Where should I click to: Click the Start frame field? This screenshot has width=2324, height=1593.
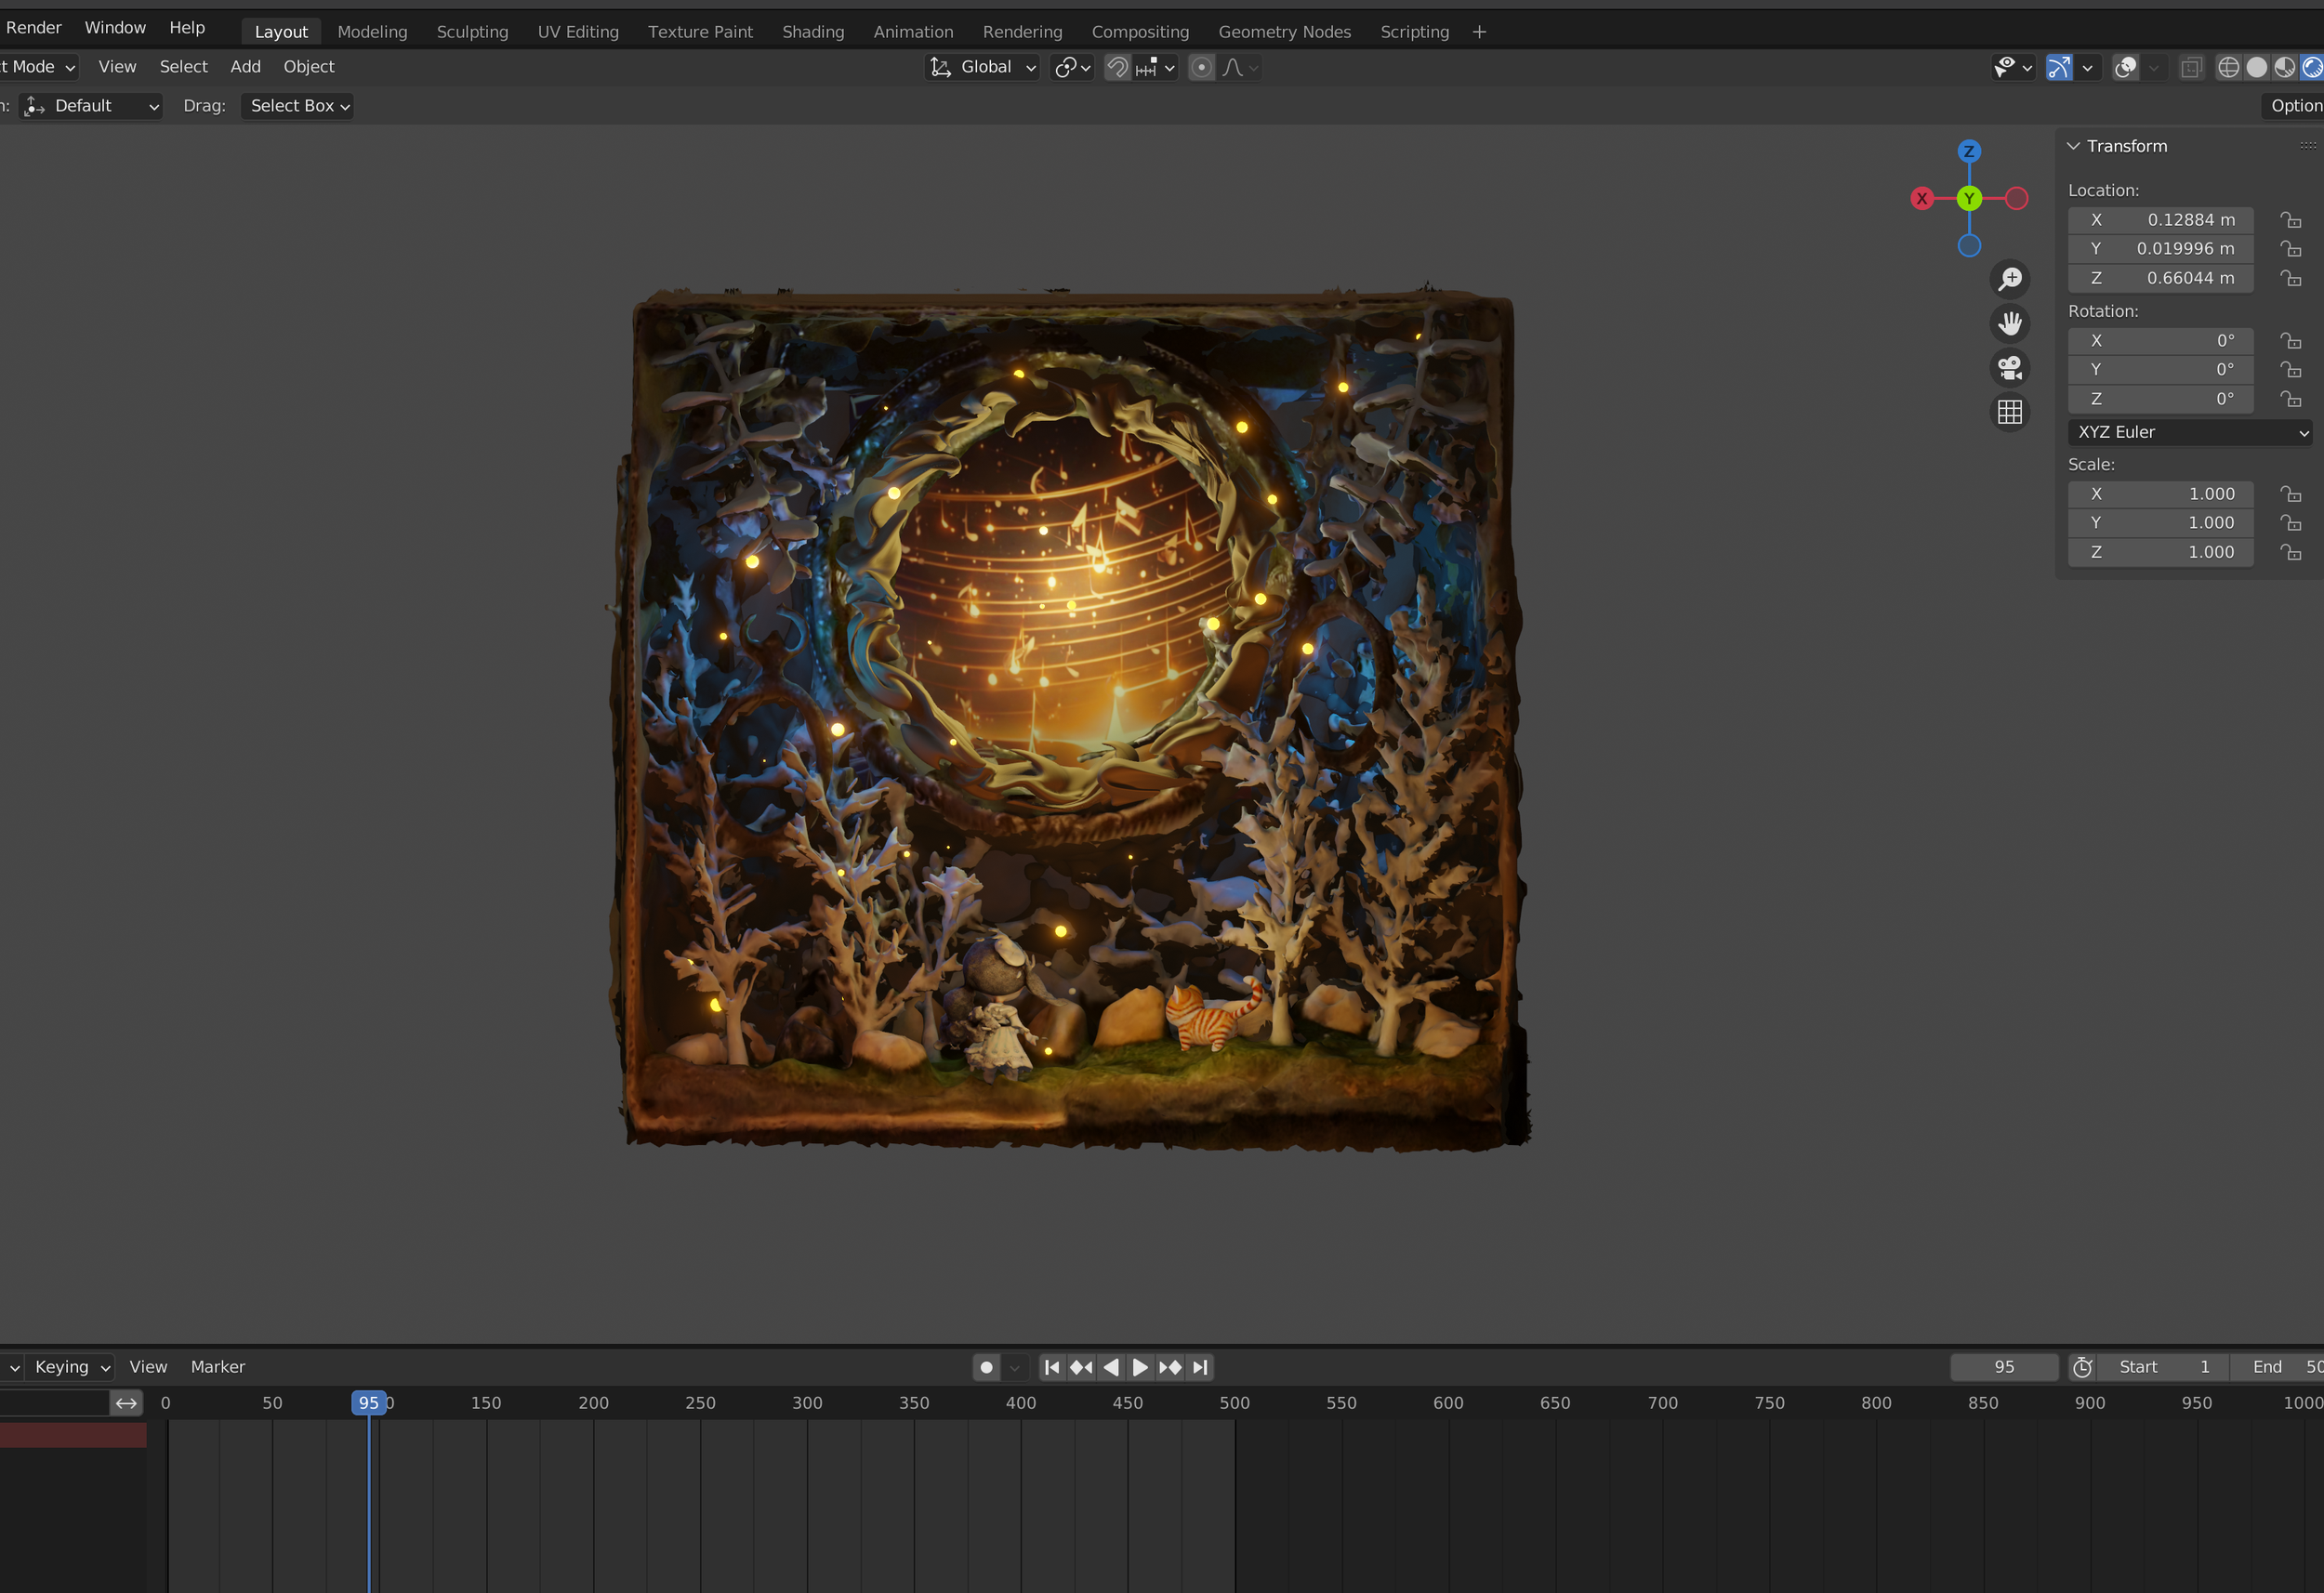click(x=2163, y=1367)
